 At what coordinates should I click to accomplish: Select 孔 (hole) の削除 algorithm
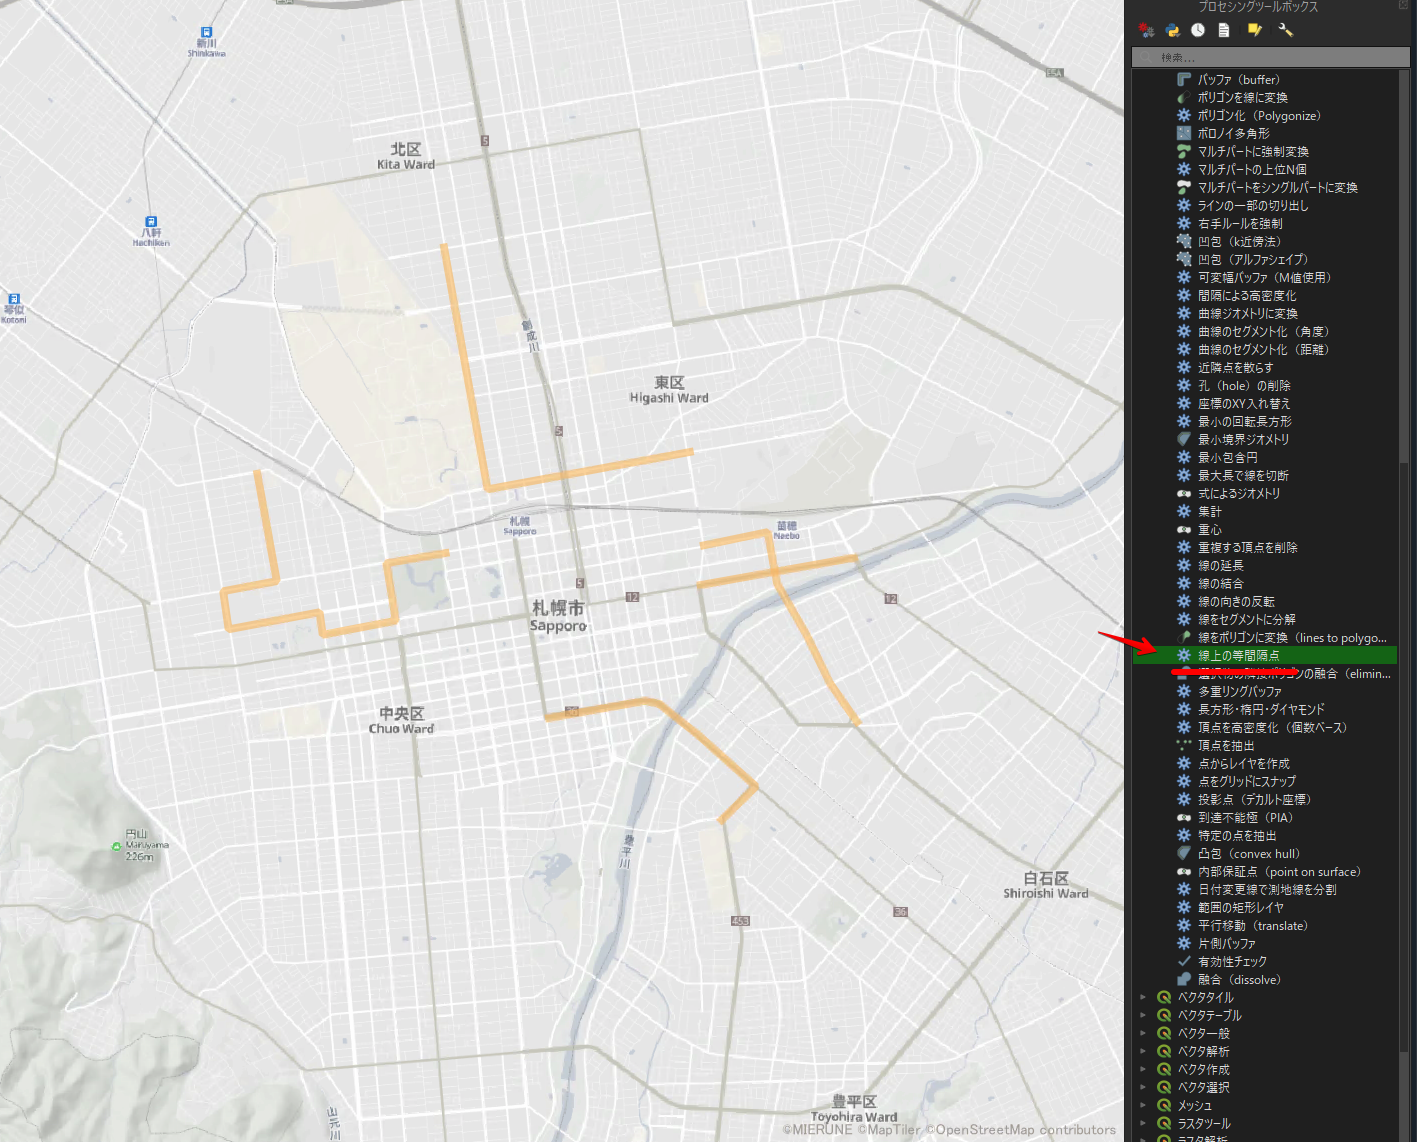tap(1244, 385)
